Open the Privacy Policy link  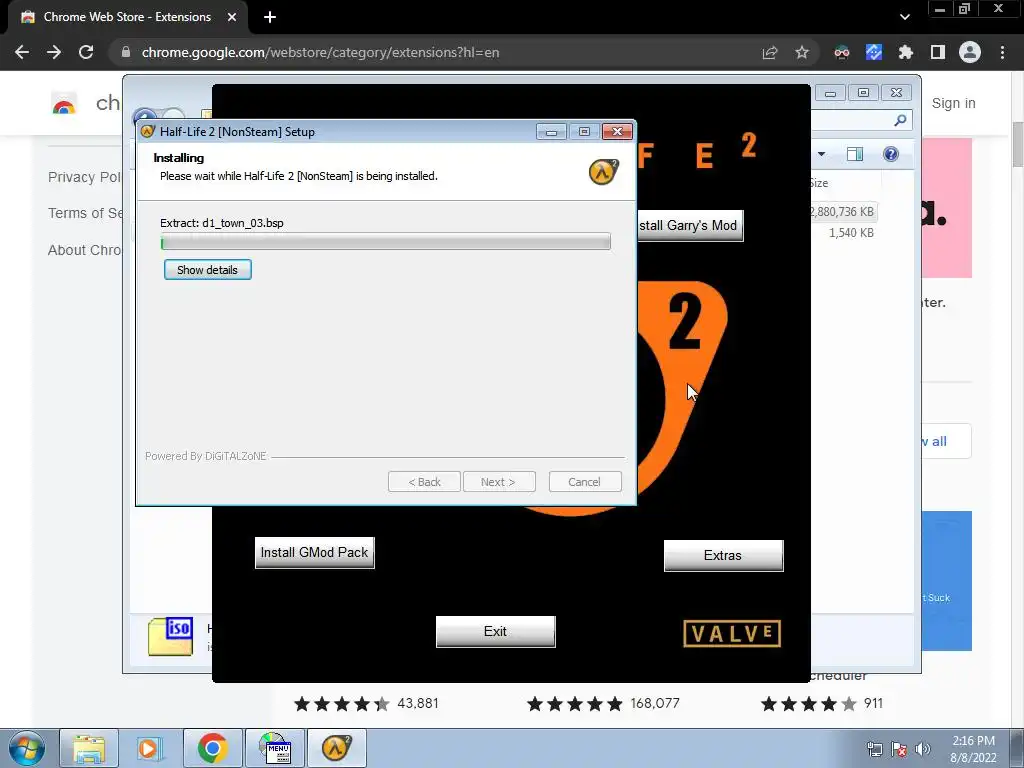(x=84, y=177)
